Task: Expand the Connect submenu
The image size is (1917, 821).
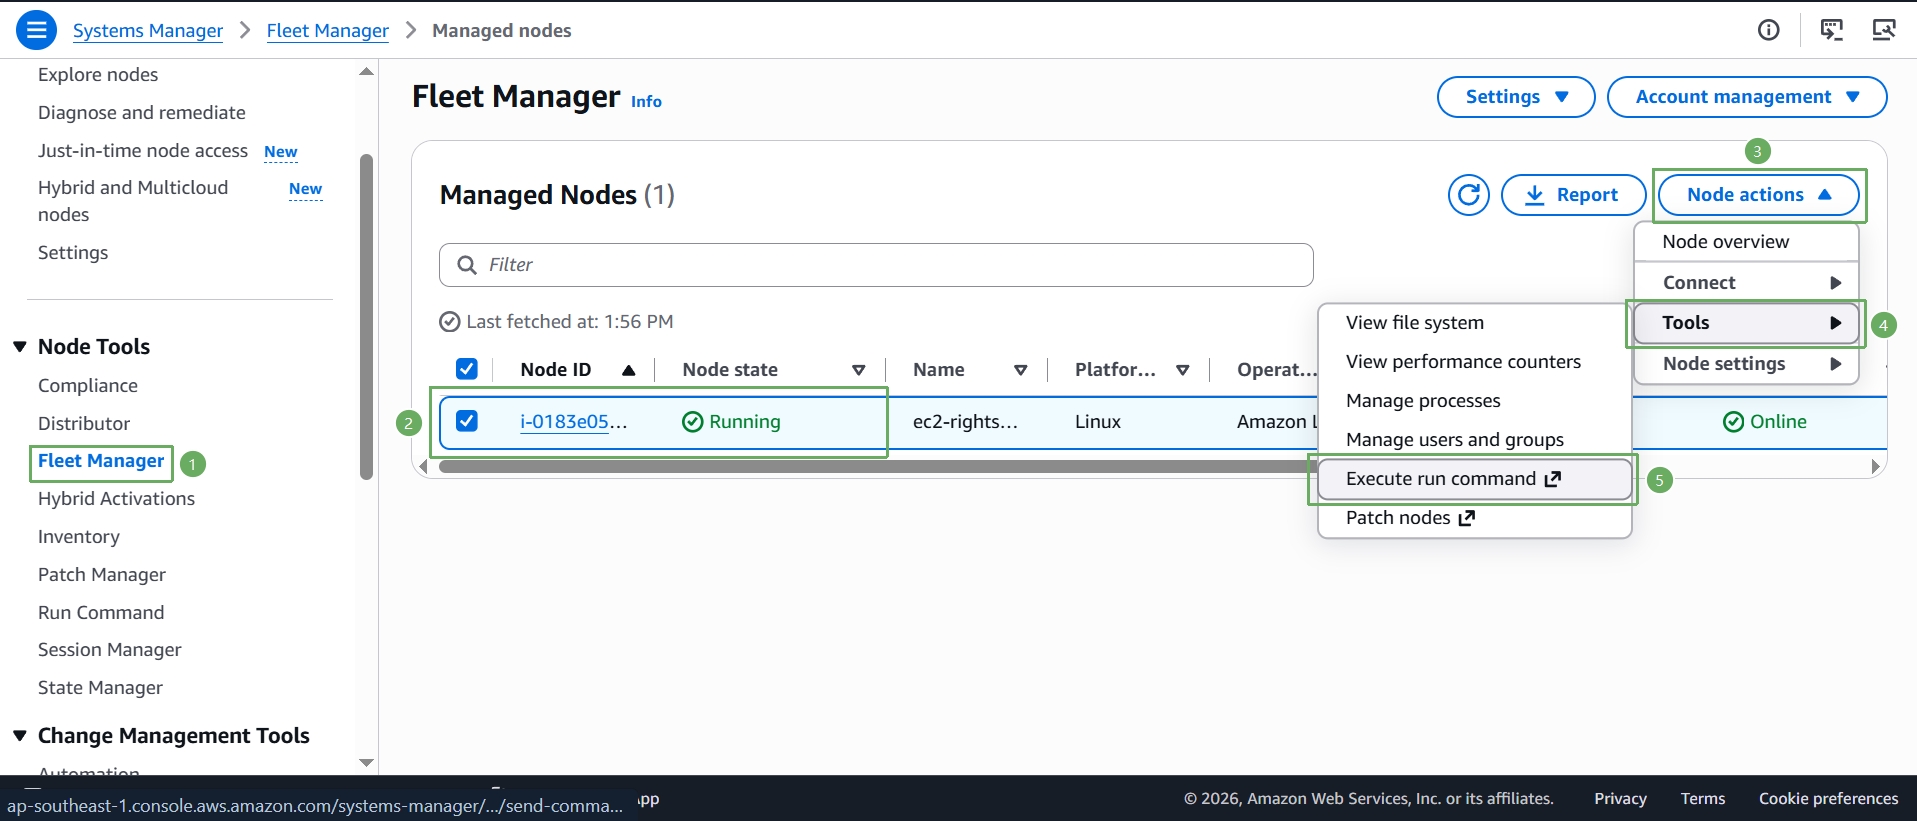Action: click(1746, 283)
